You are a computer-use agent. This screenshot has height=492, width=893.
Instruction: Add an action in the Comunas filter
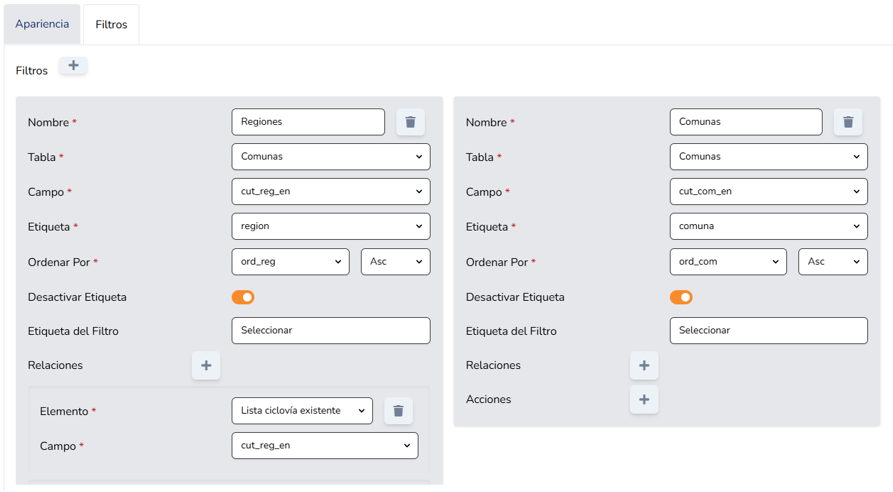644,400
